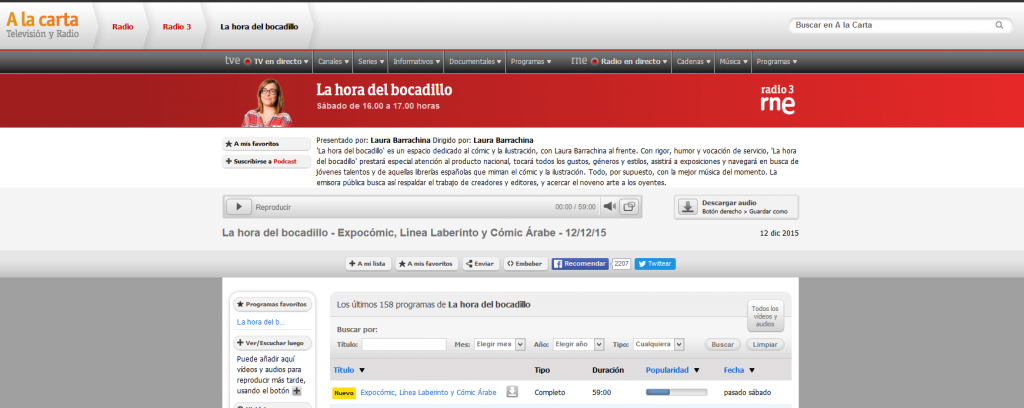Click the Buscar filter button
This screenshot has width=1024, height=408.
(x=722, y=344)
